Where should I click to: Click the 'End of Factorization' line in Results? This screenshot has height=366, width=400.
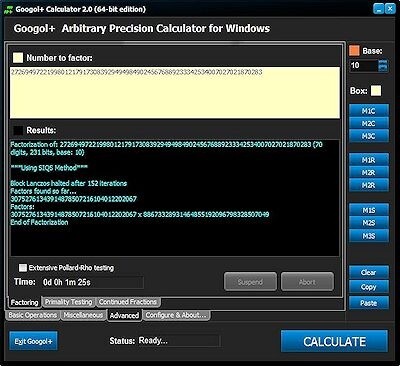pyautogui.click(x=39, y=222)
